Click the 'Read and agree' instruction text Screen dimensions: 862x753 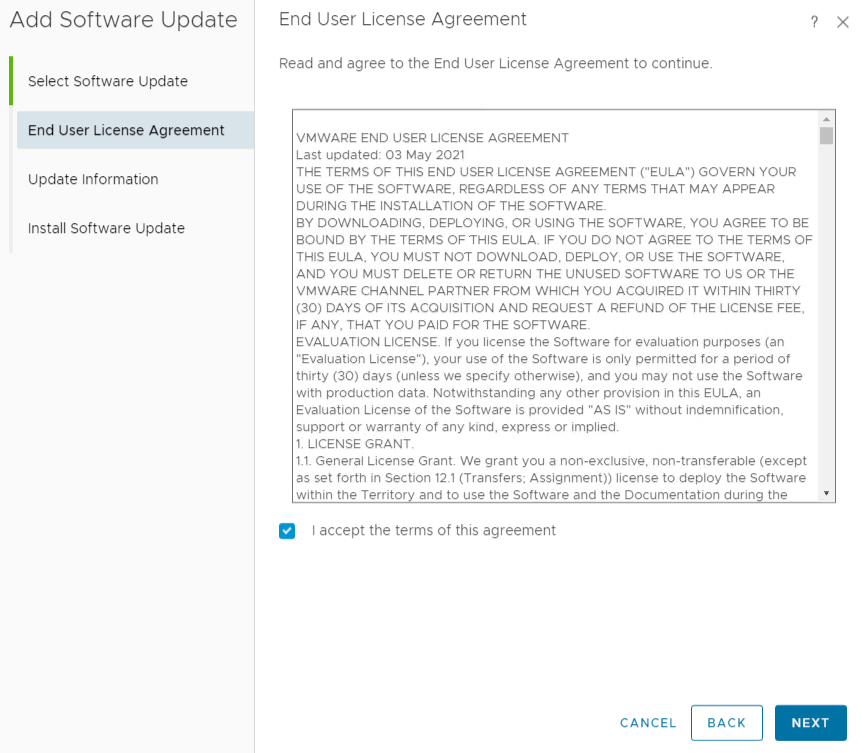pos(495,63)
